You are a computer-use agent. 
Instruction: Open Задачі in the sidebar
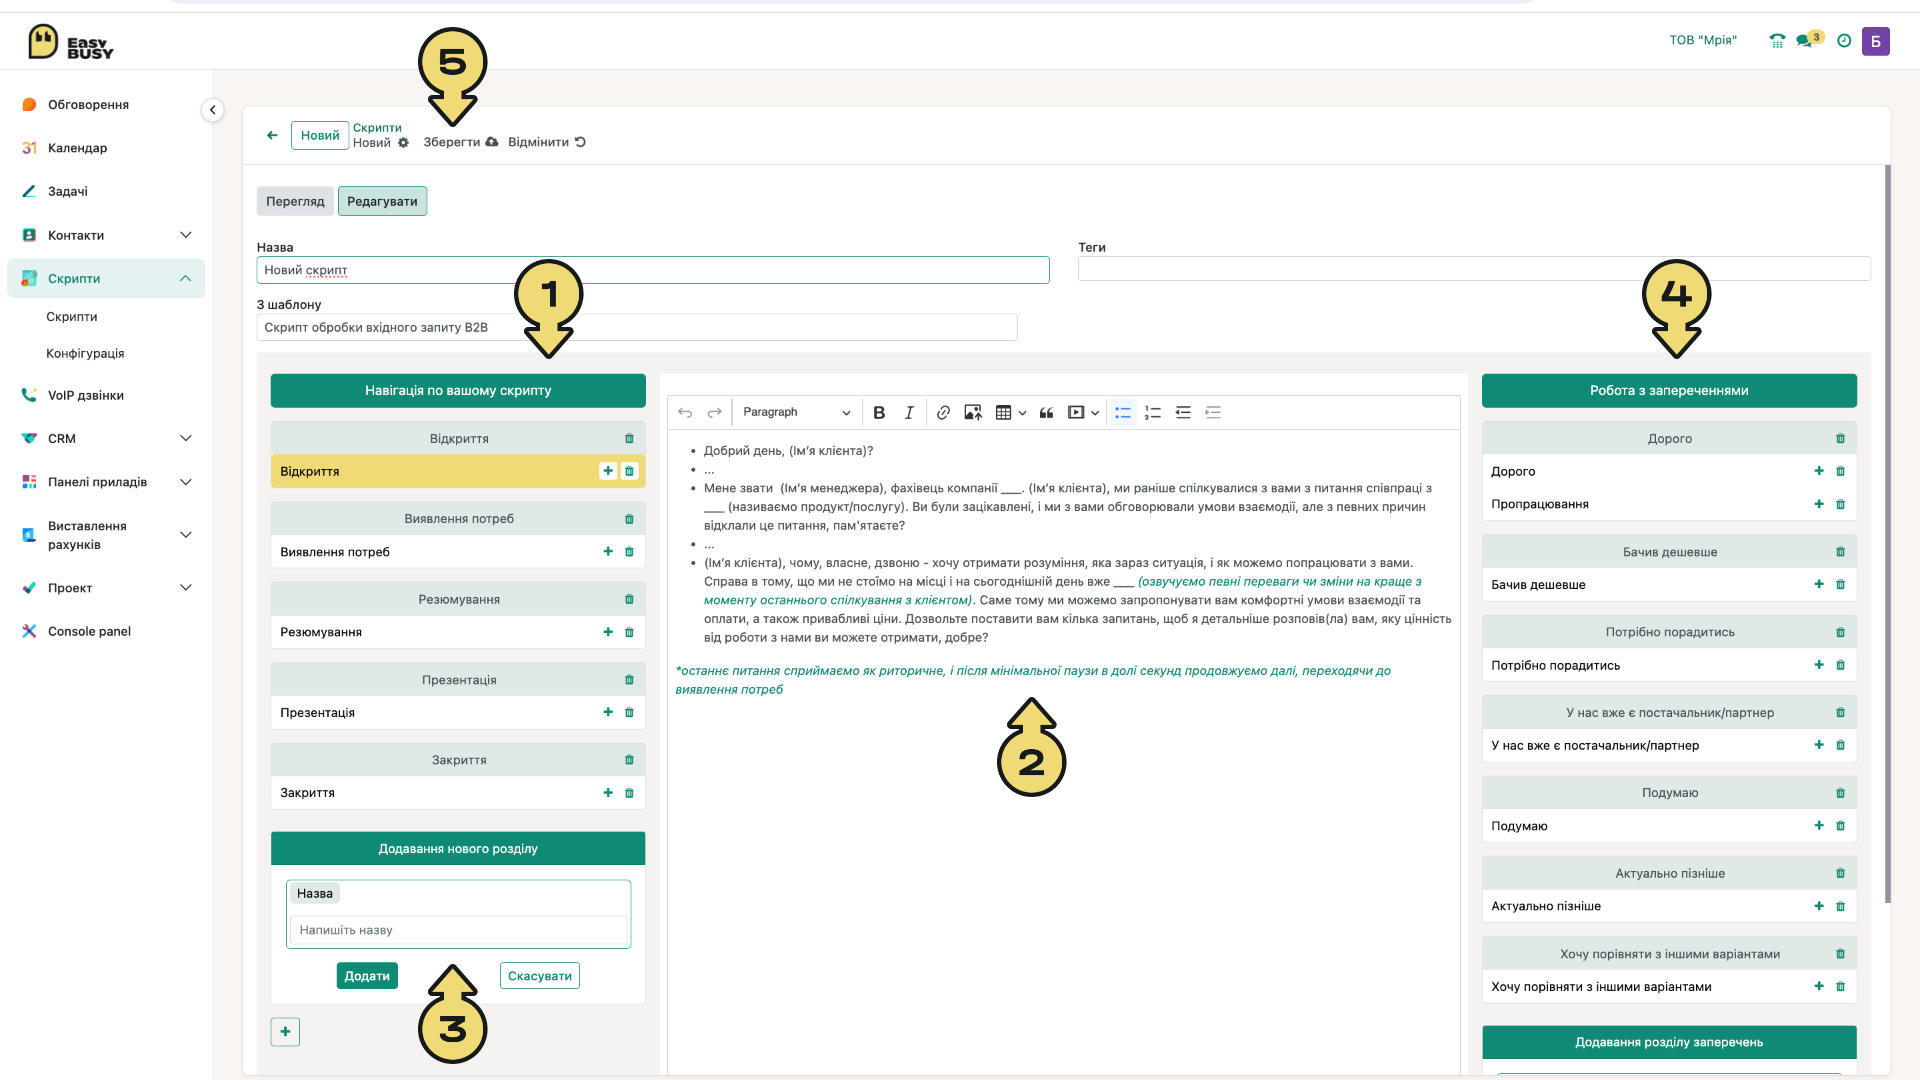point(67,191)
